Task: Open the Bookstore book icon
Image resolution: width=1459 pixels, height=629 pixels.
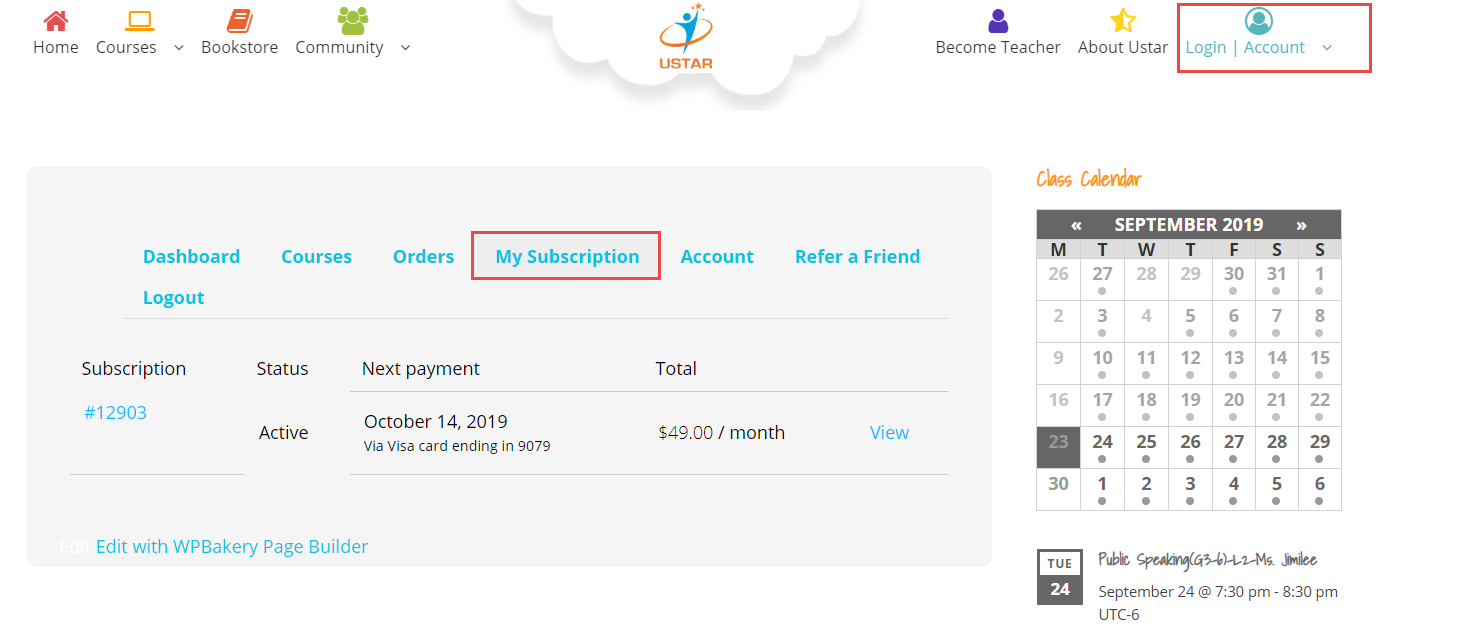Action: (x=240, y=20)
